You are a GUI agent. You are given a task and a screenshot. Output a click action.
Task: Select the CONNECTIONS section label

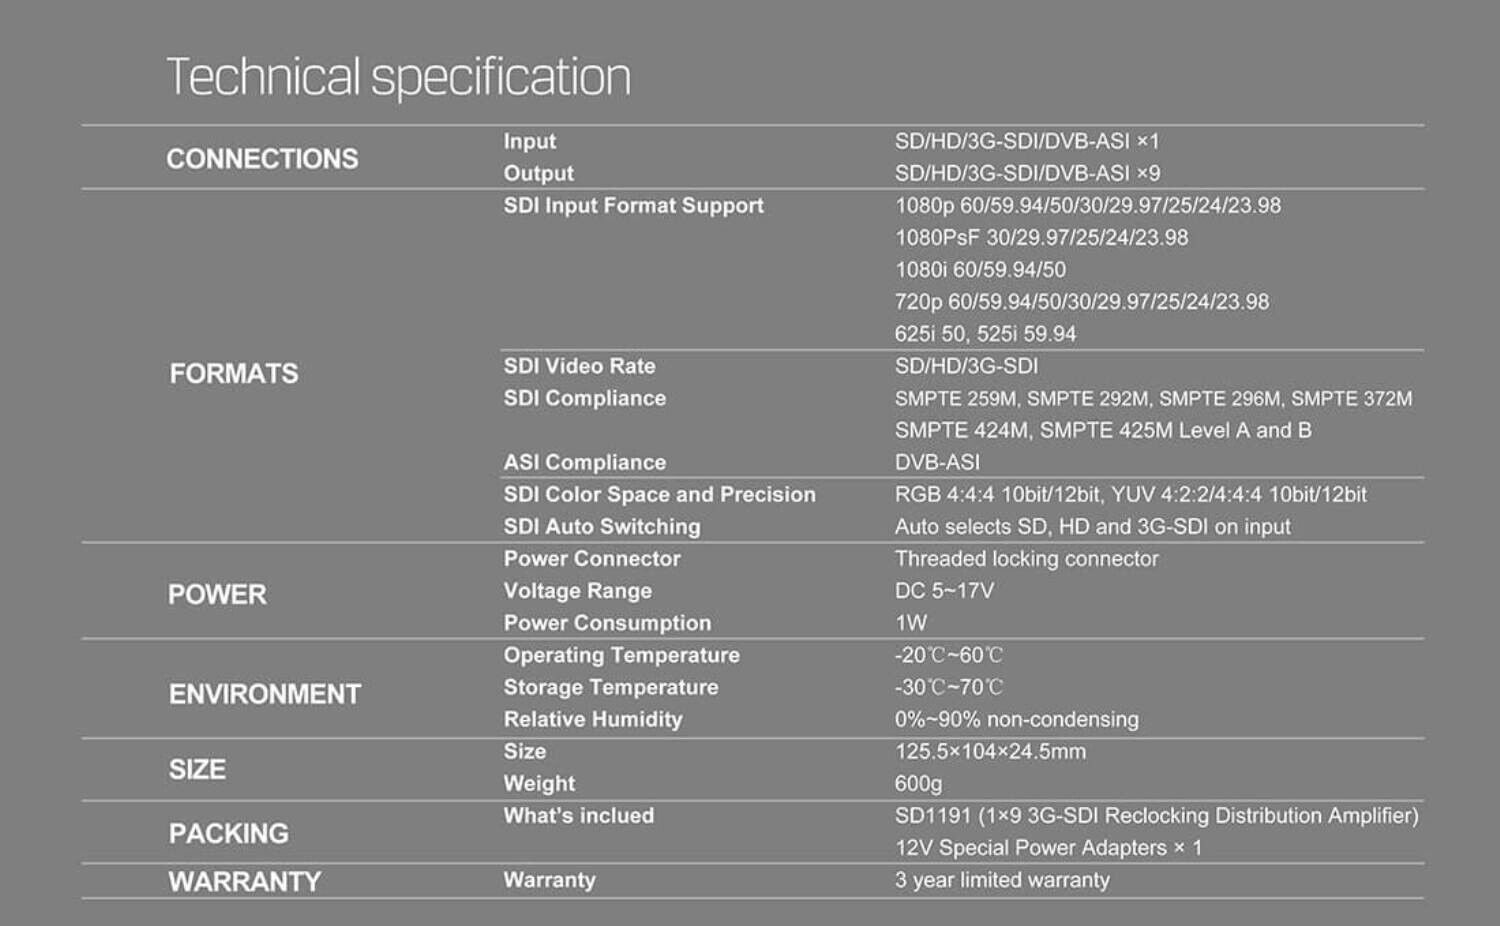(x=262, y=159)
